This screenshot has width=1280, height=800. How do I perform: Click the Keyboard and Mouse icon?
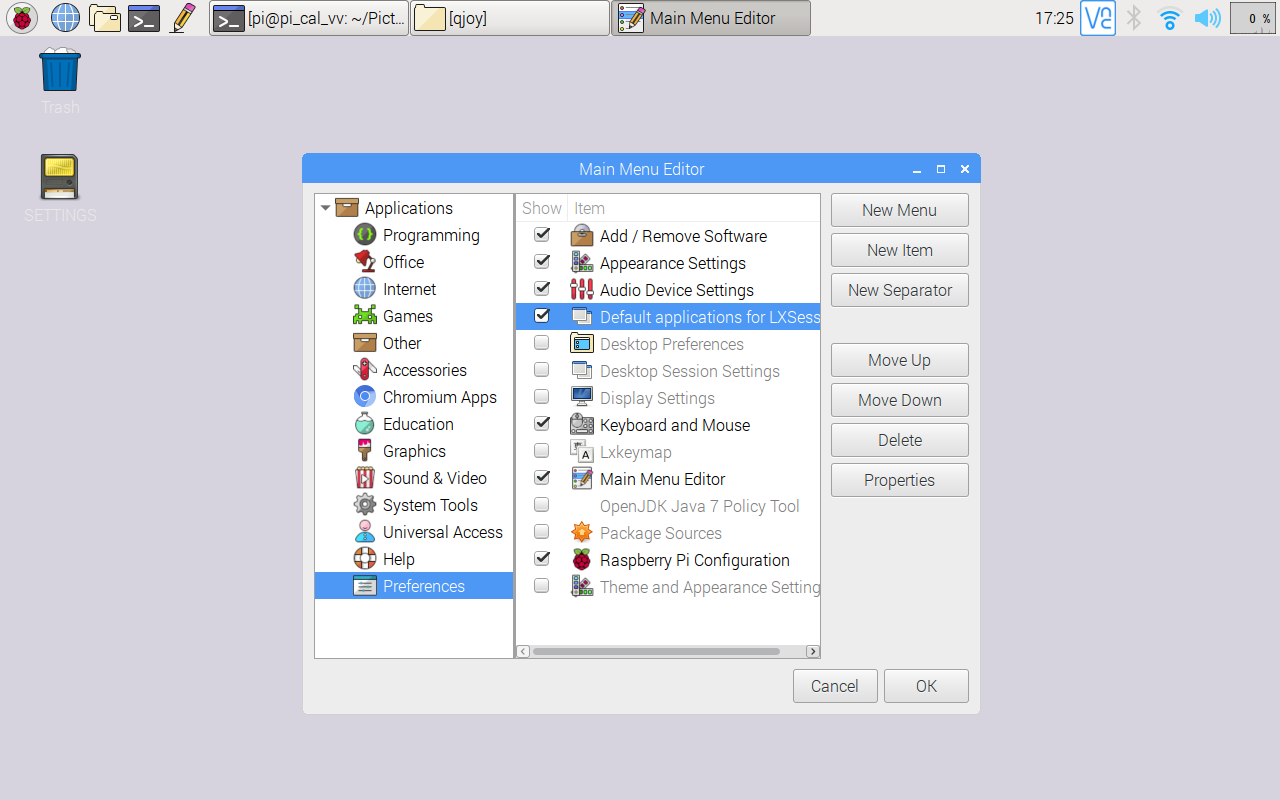(x=581, y=424)
